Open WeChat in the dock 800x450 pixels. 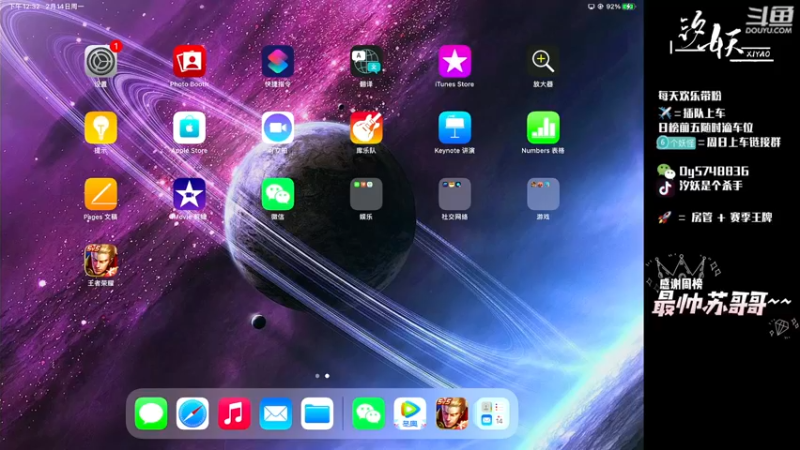point(368,413)
